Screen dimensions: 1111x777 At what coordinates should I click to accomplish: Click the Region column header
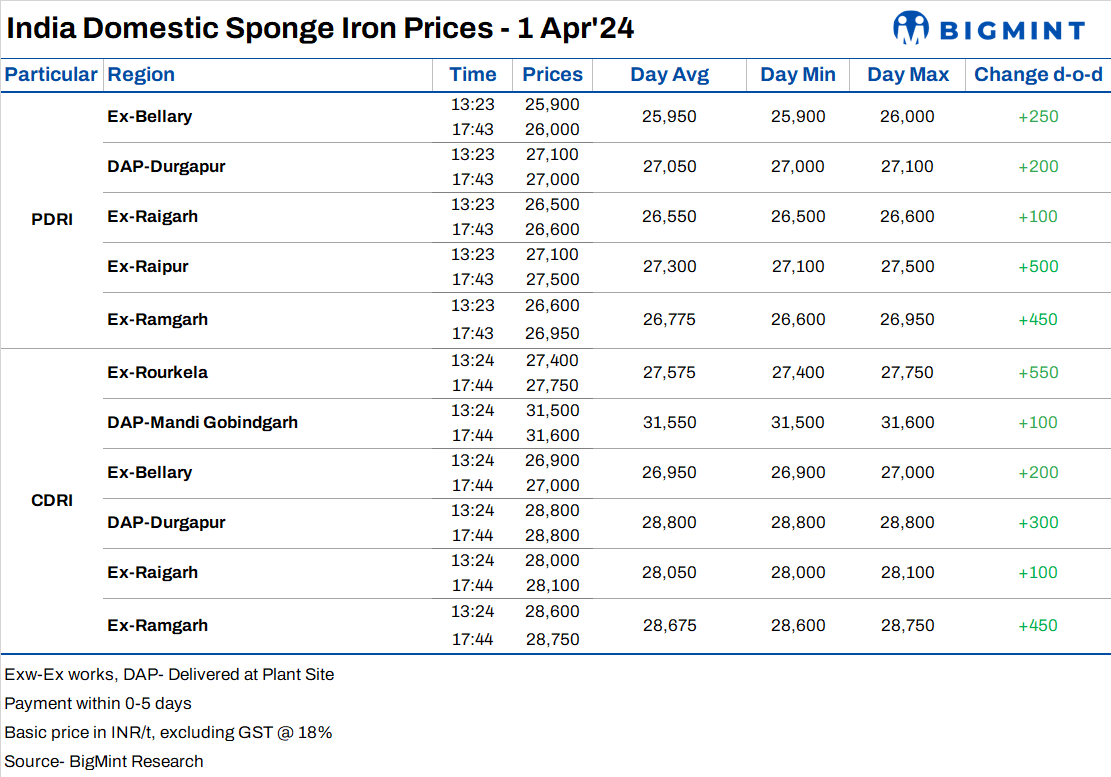click(141, 74)
